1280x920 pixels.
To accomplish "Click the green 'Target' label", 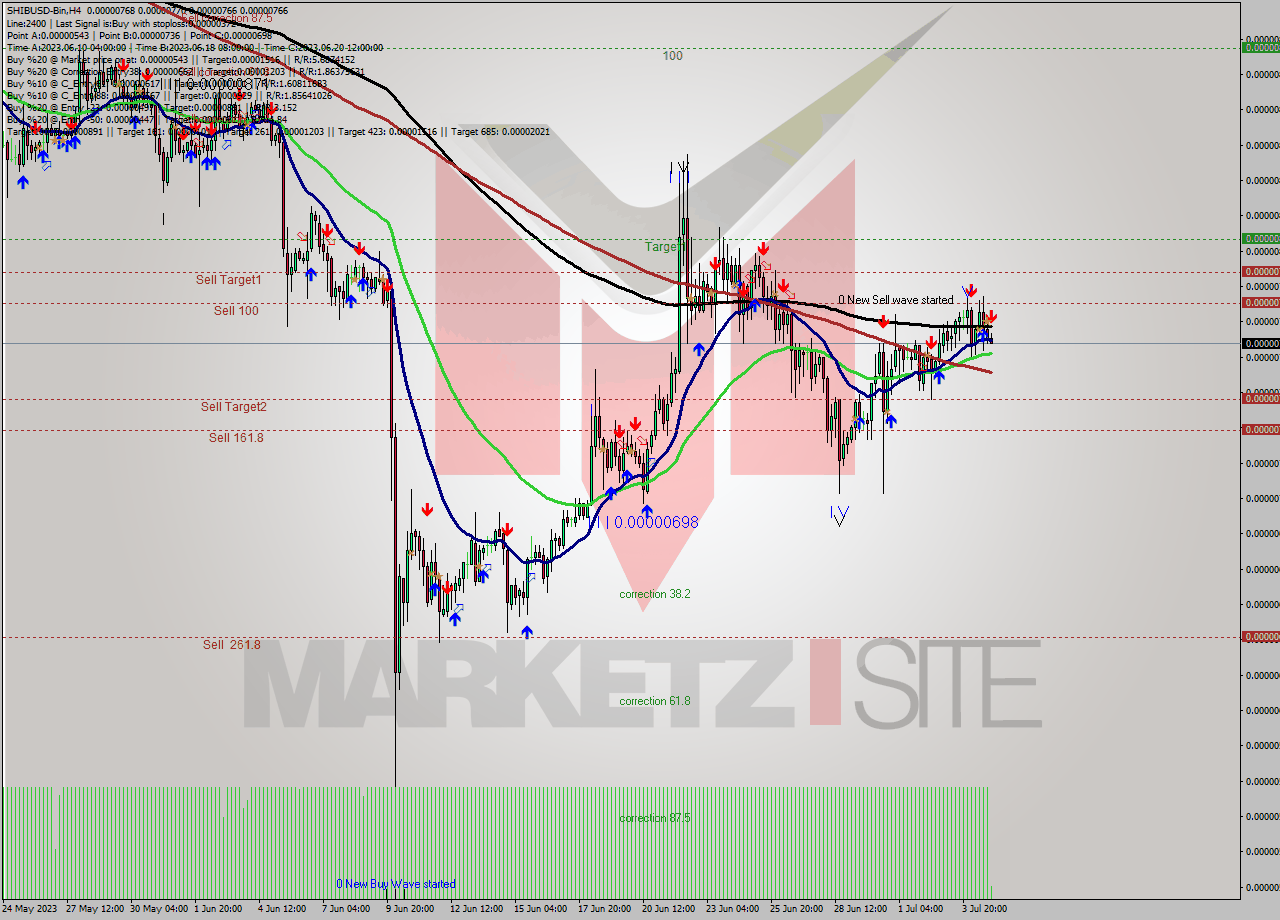I will (x=665, y=246).
